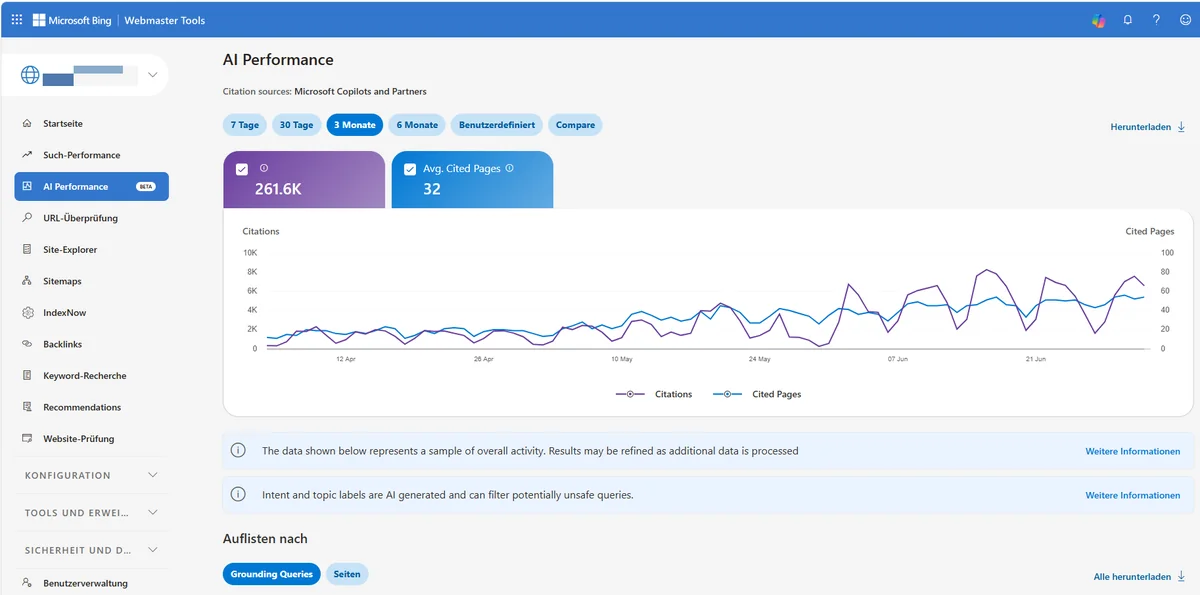
Task: Click the Webmaster Tools title
Action: pyautogui.click(x=164, y=20)
